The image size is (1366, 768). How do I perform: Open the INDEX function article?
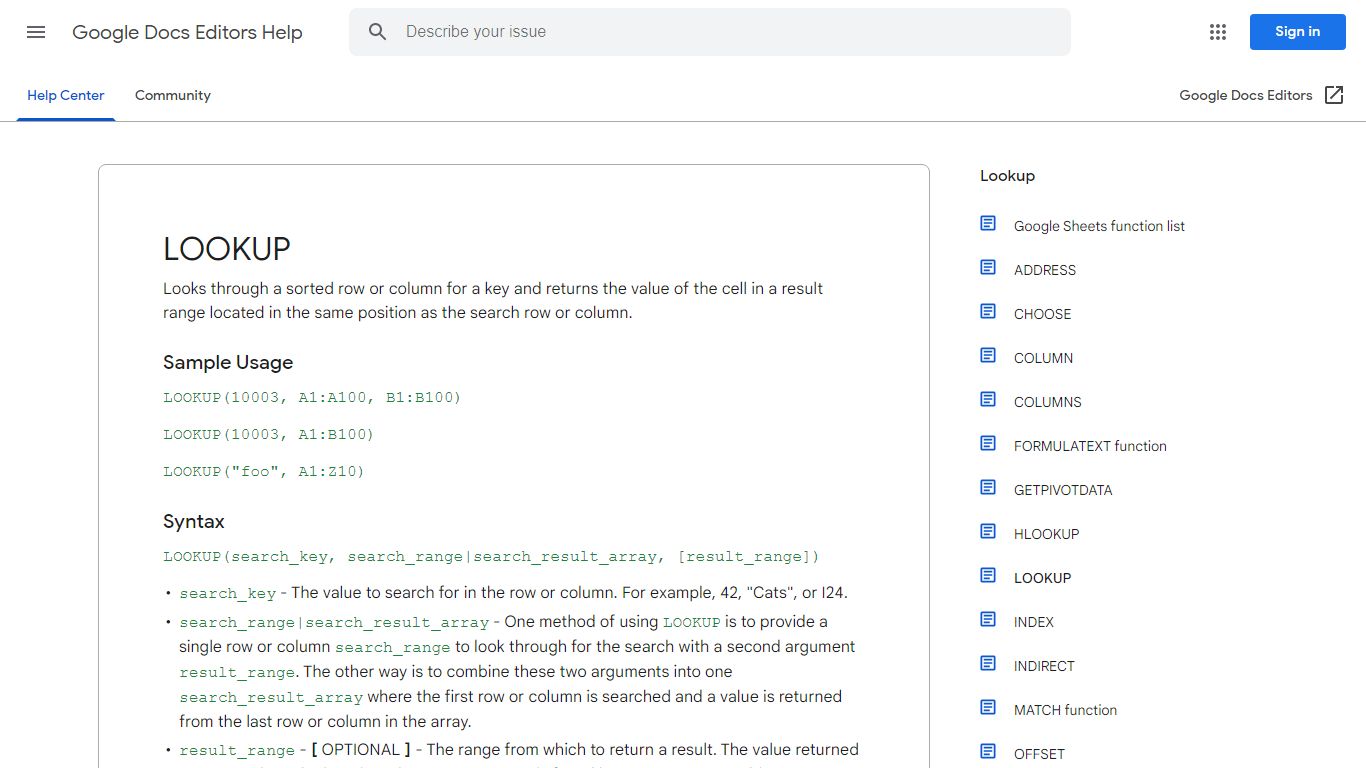[1033, 622]
